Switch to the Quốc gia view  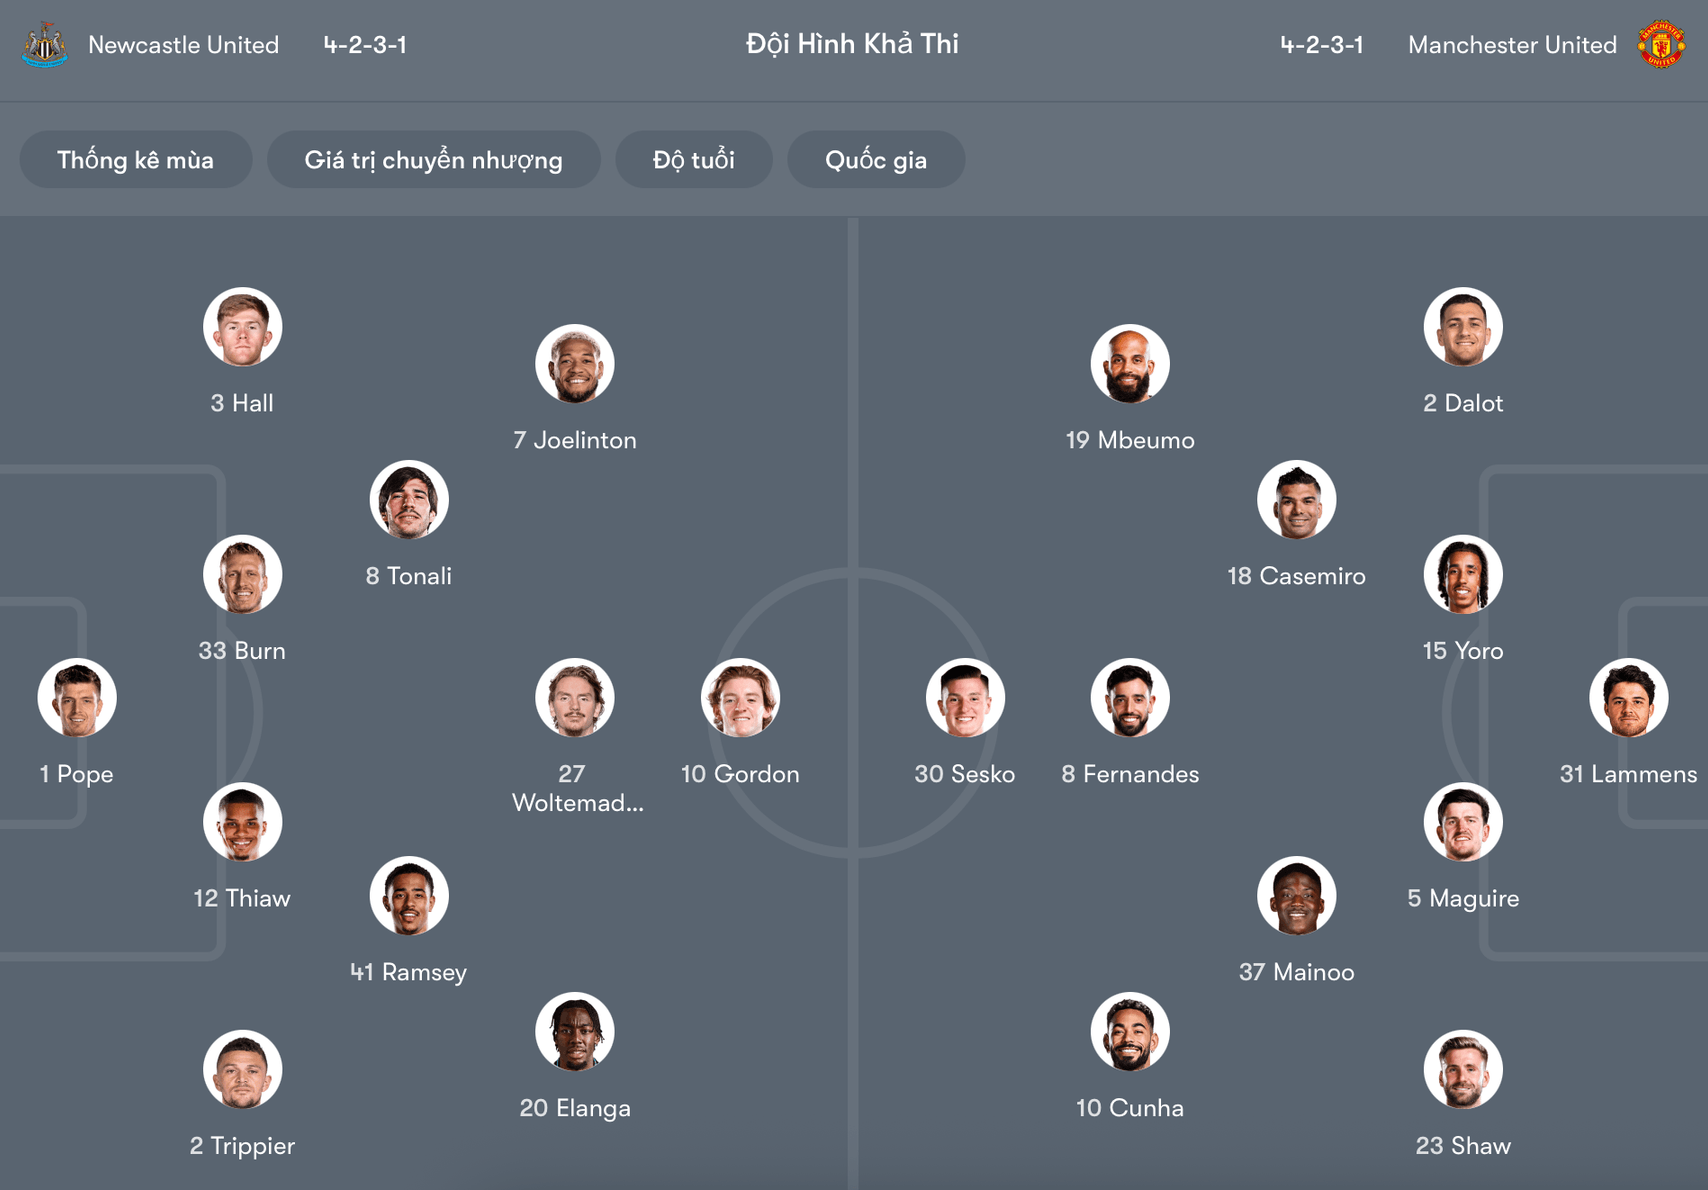pos(876,159)
